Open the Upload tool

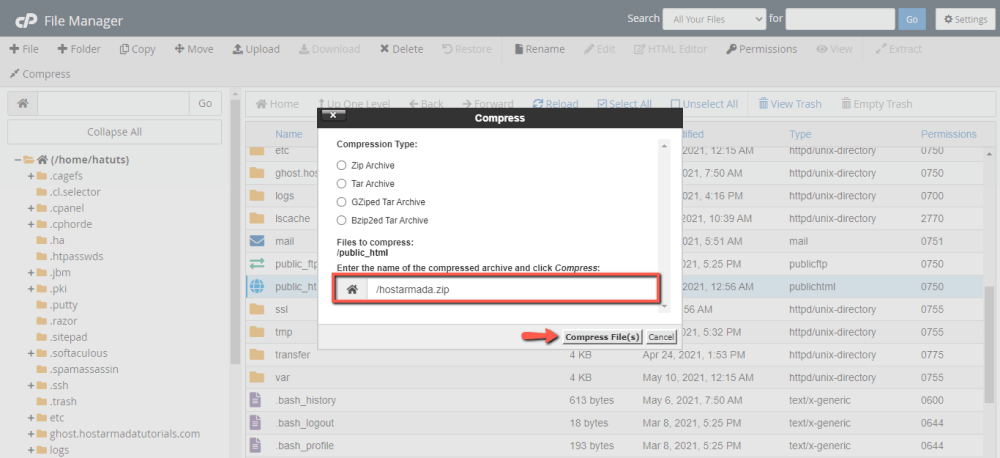coord(256,49)
